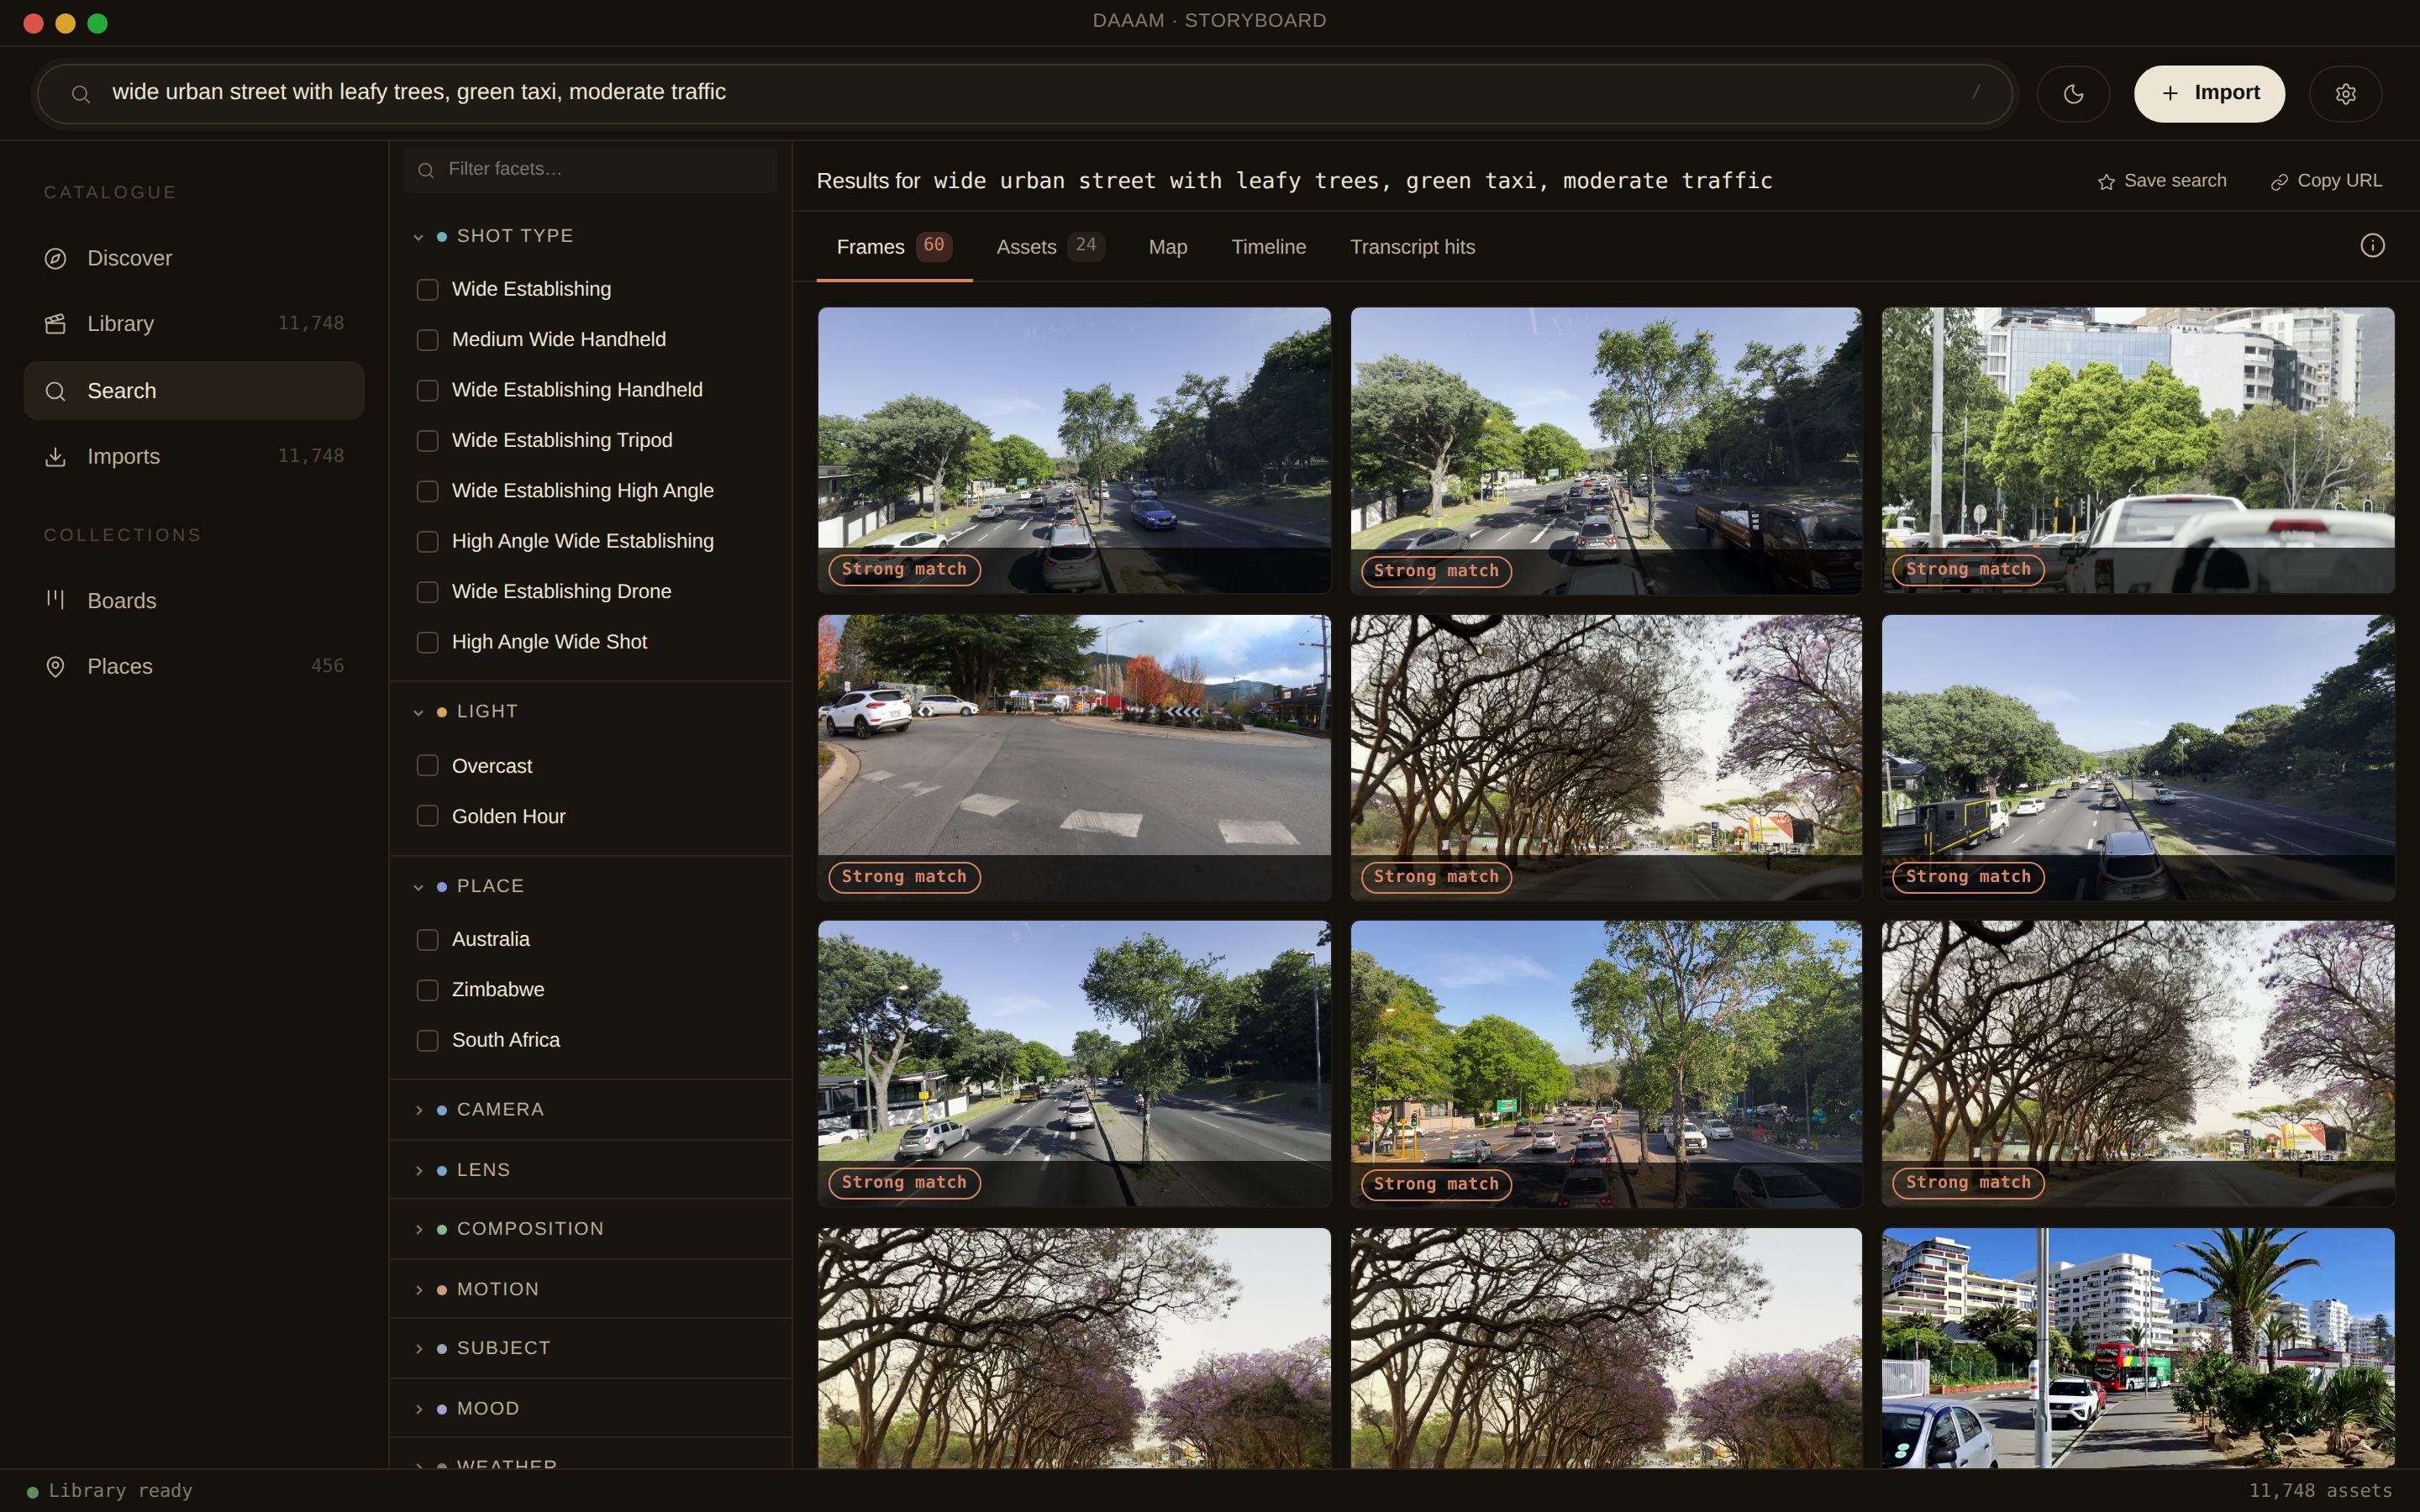Expand the LENS facet group
This screenshot has width=2420, height=1512.
click(590, 1170)
